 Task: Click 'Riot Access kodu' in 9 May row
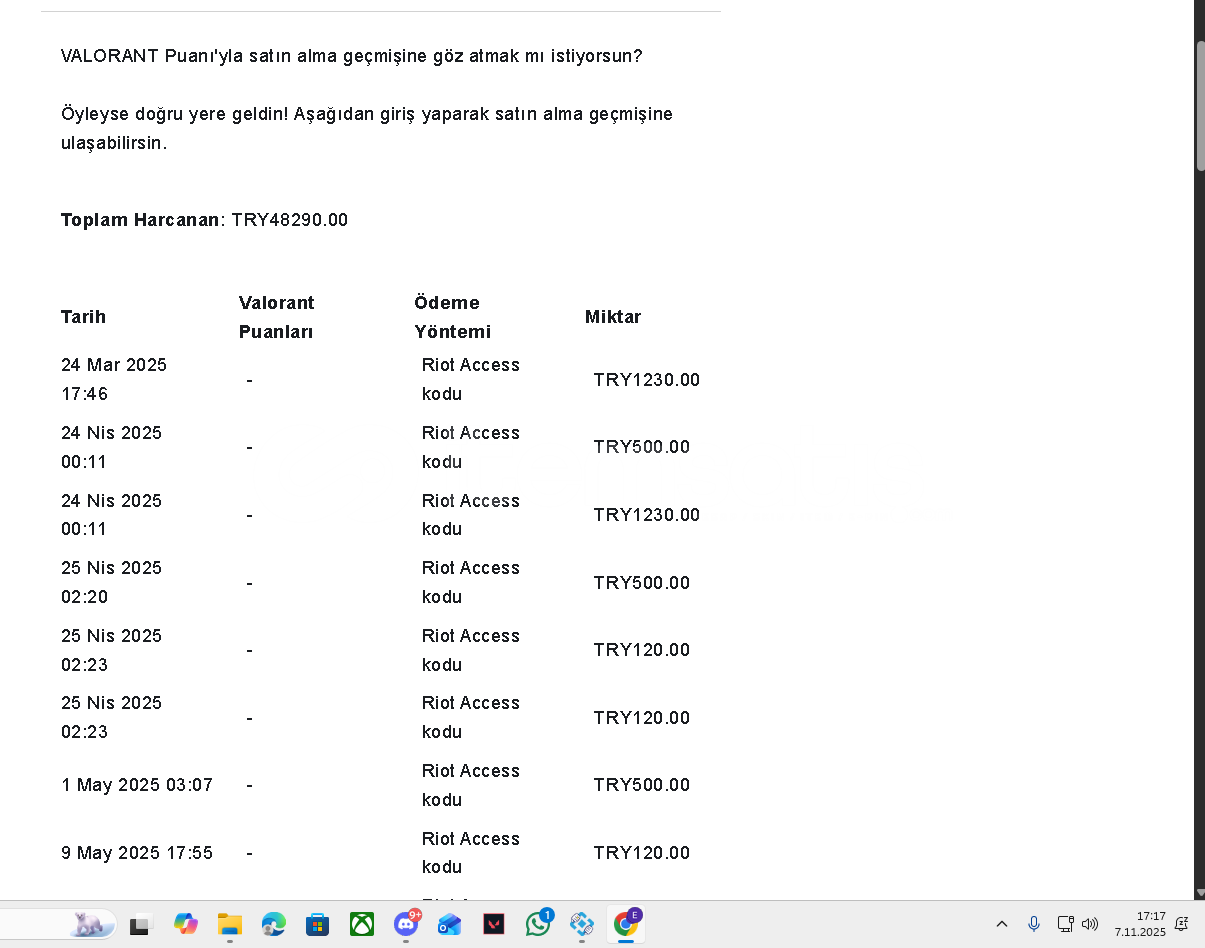pos(471,852)
